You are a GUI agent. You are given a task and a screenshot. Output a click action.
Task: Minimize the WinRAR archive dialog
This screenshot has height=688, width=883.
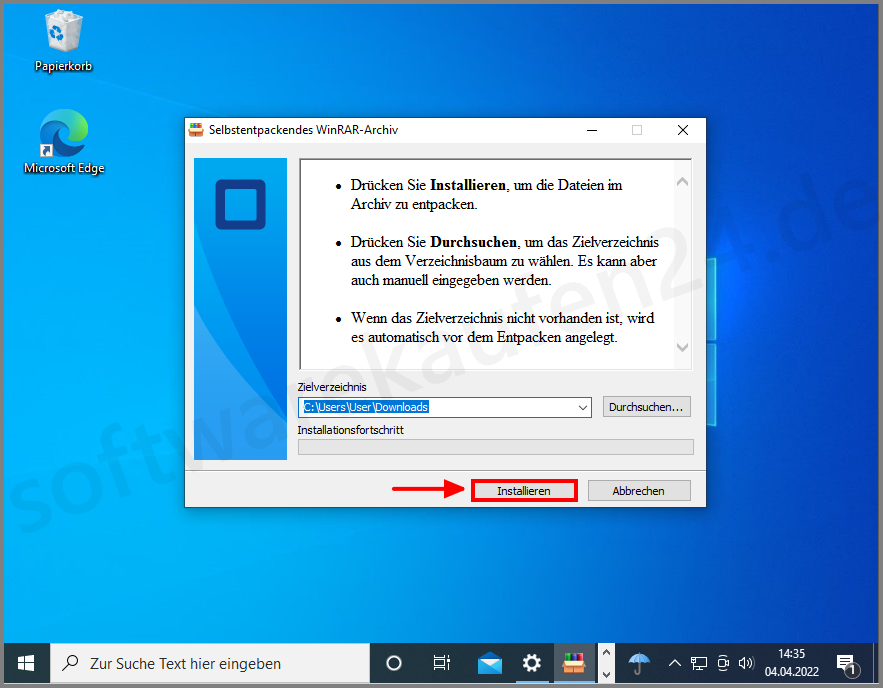[592, 130]
